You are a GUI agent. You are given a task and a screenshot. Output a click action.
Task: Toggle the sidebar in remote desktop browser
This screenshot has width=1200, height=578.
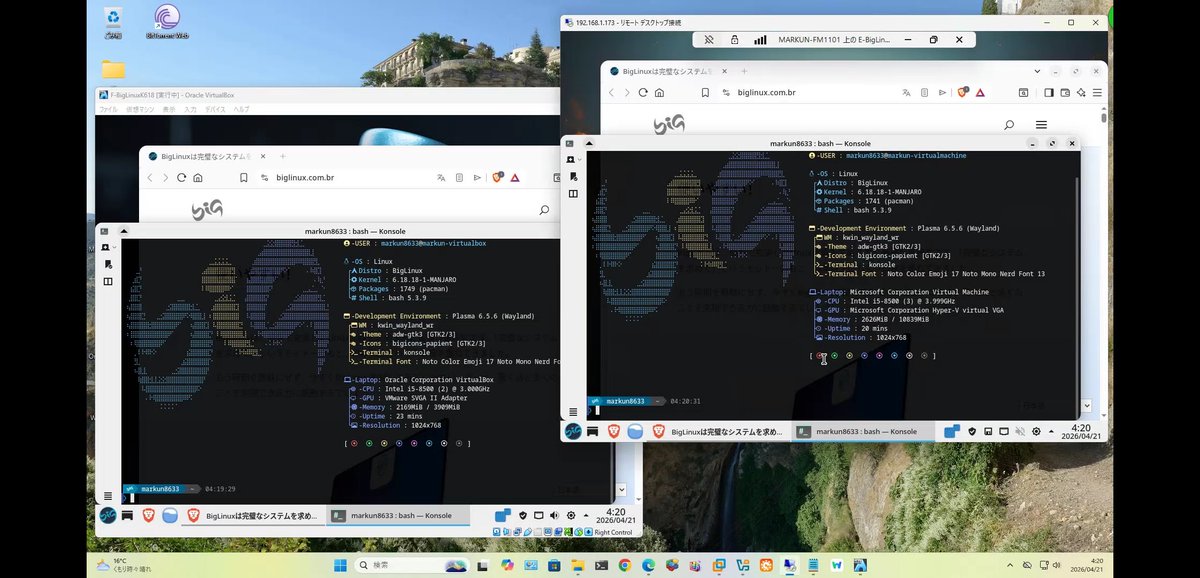click(1049, 92)
